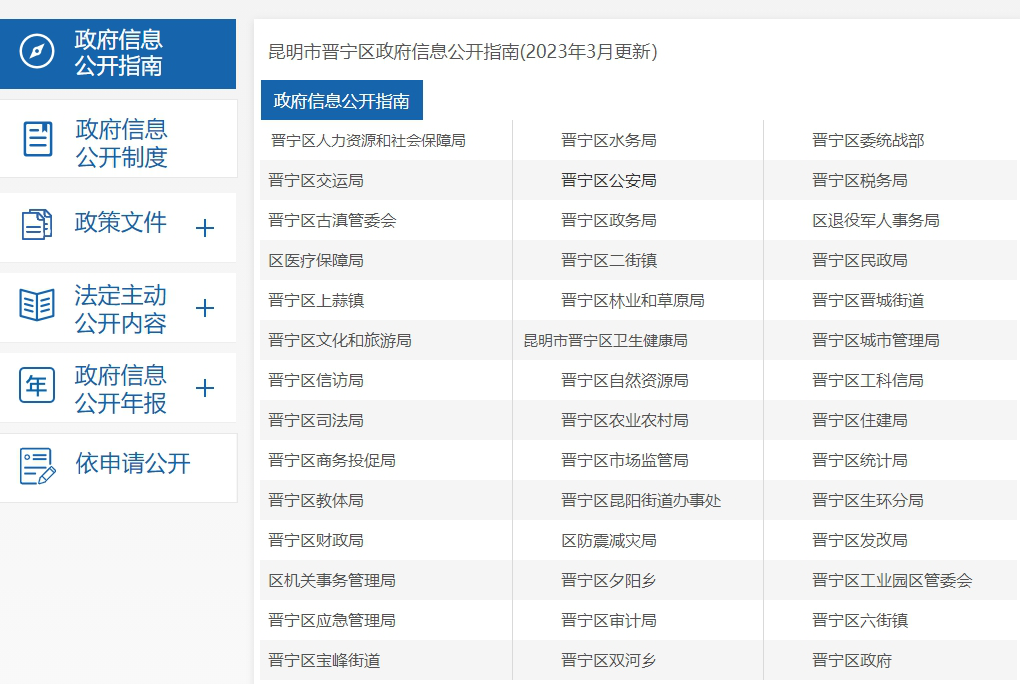Open the 政府信息公开指南 sidebar menu item
Viewport: 1020px width, 684px height.
pyautogui.click(x=118, y=53)
